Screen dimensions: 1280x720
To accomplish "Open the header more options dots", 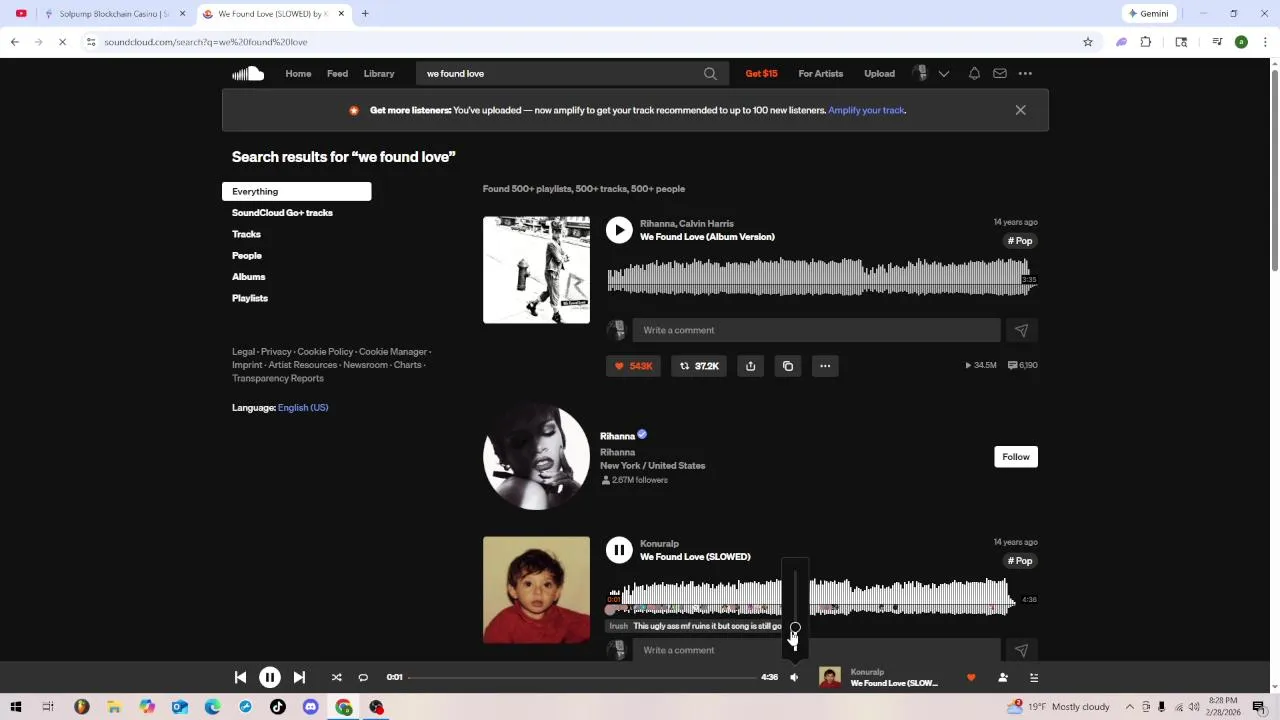I will click(x=1025, y=73).
